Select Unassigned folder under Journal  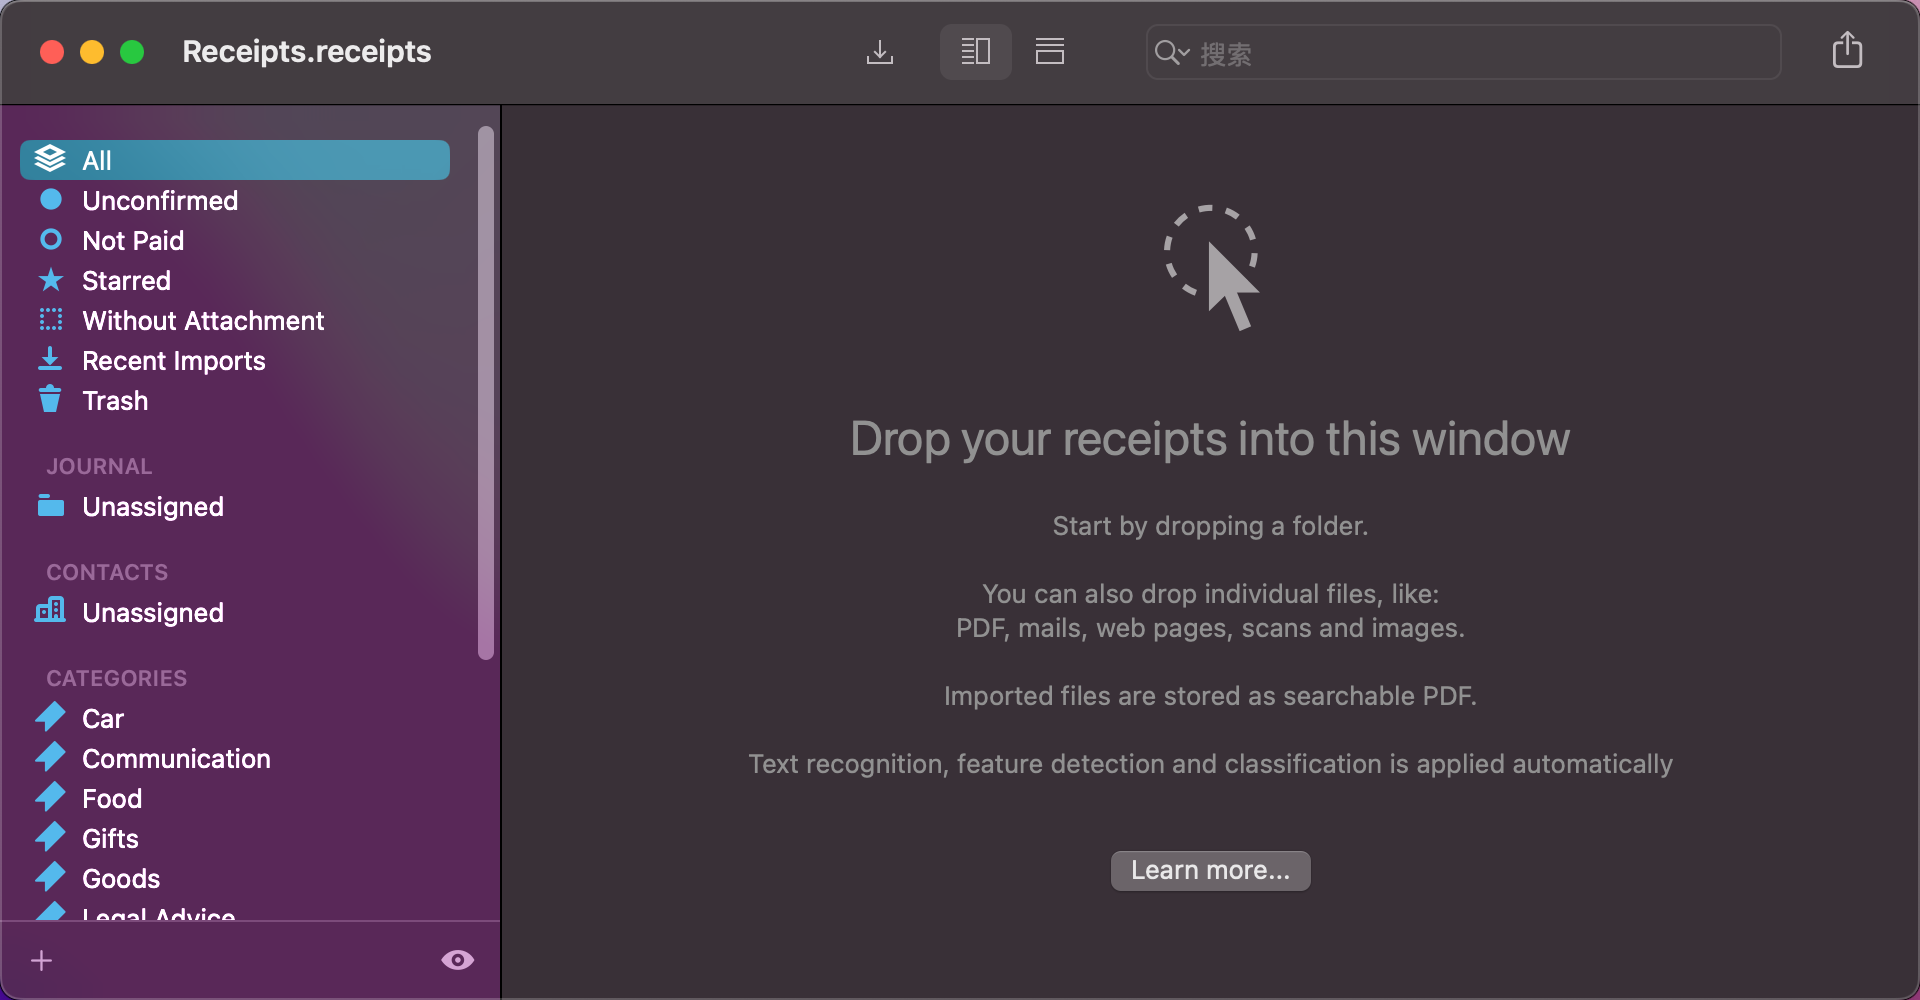(x=153, y=507)
